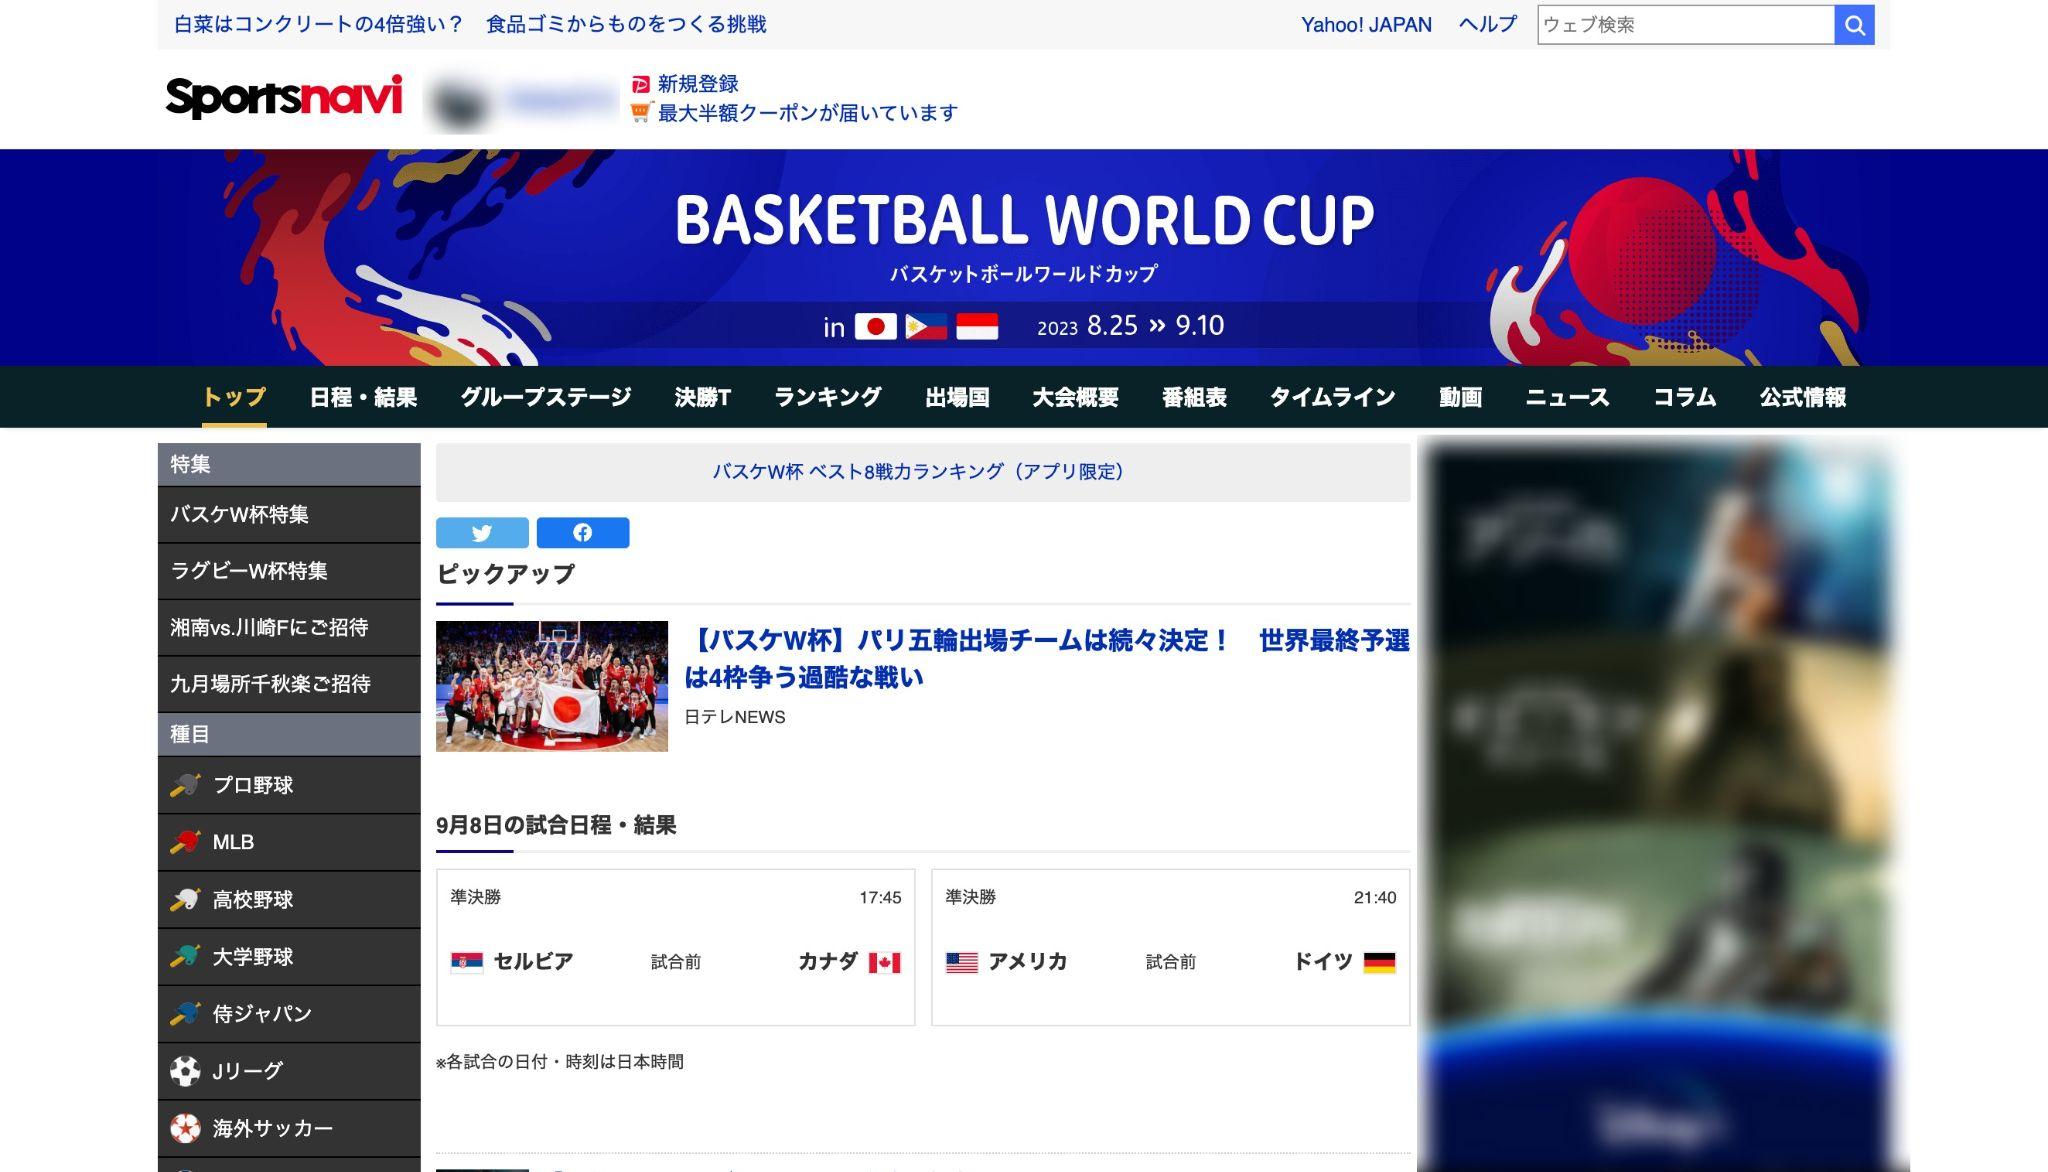Click the Philippines flag in banner

point(926,327)
